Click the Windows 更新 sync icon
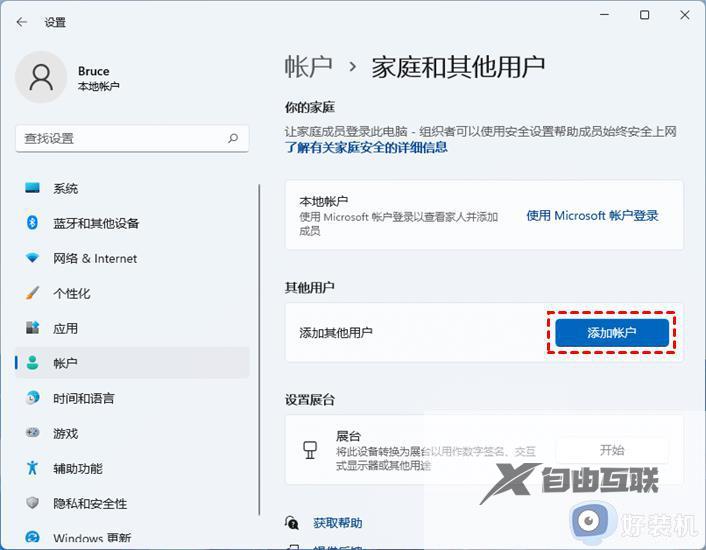Screen dimensions: 706x550 click(x=32, y=537)
